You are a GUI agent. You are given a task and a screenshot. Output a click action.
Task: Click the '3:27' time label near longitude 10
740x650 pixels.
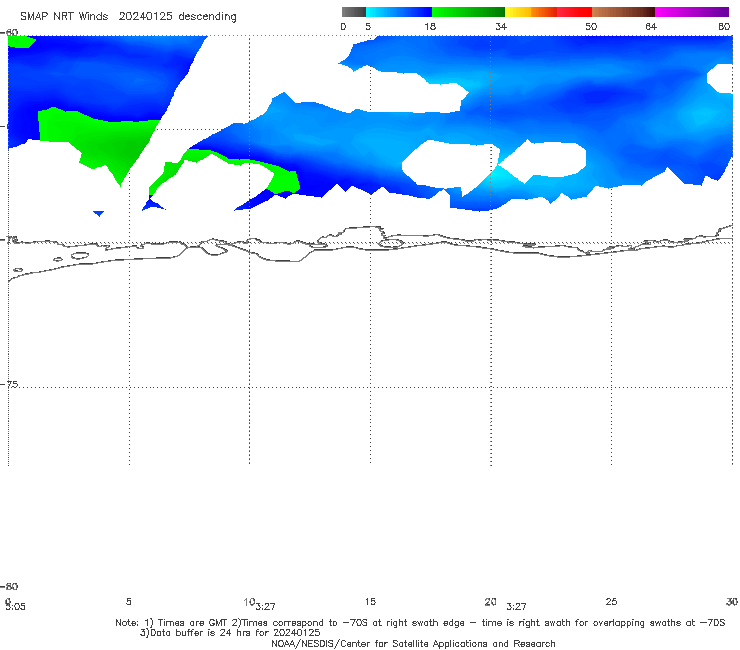265,607
